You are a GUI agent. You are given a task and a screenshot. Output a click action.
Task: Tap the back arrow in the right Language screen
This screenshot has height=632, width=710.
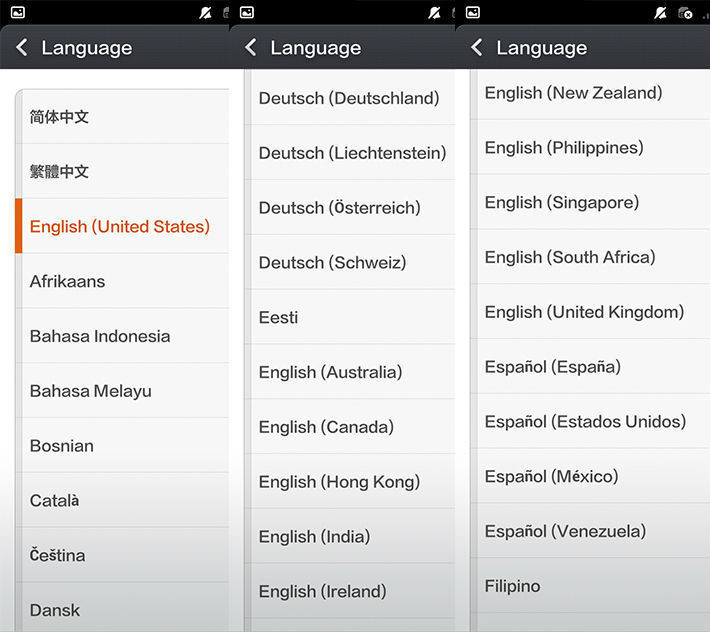477,48
